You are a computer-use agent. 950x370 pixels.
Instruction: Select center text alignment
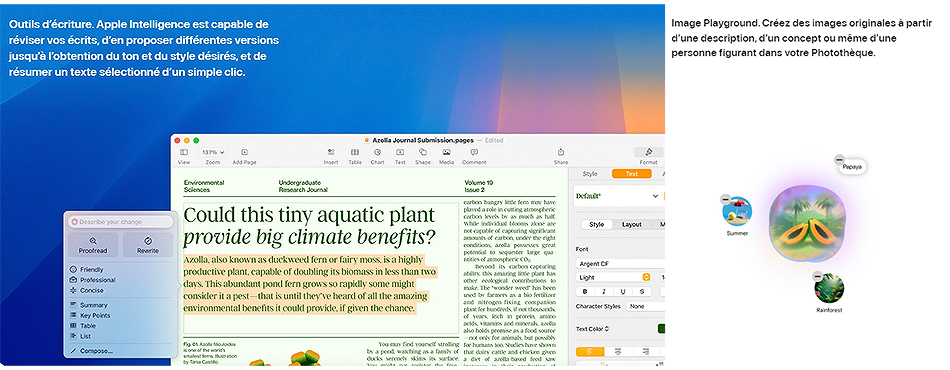[x=618, y=351]
